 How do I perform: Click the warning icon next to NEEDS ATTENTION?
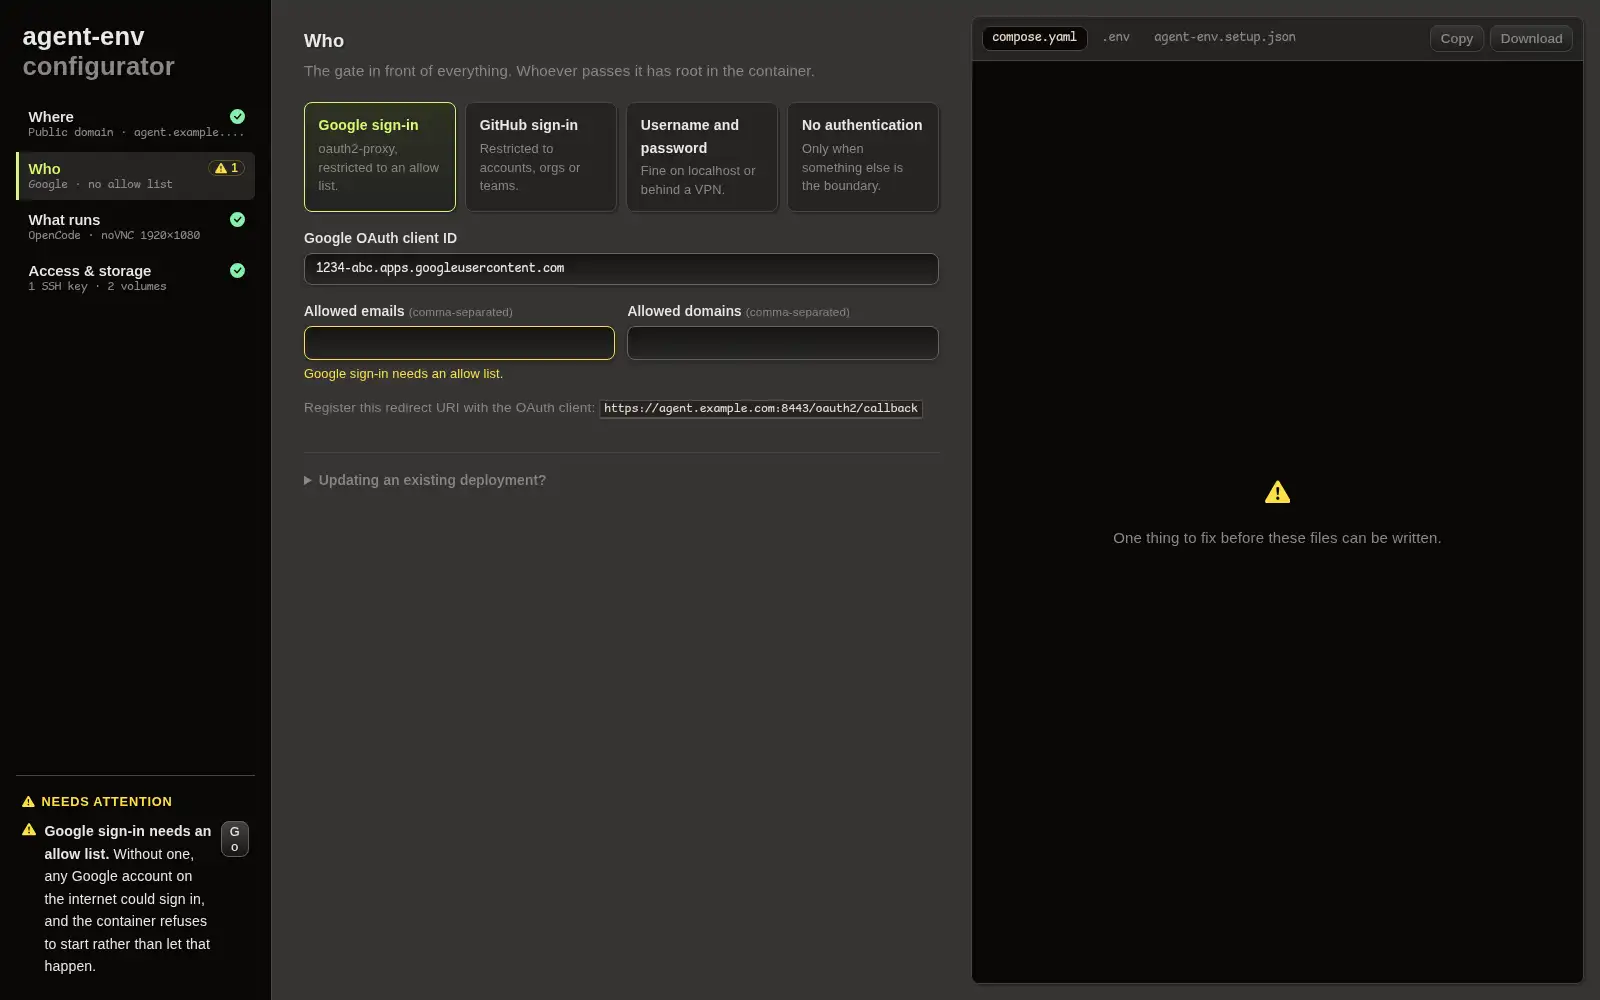(x=28, y=802)
